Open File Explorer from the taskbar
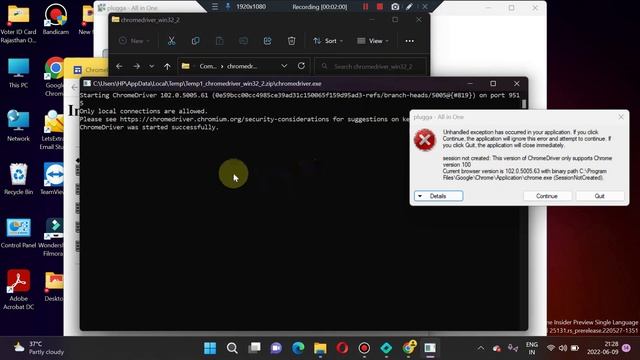The width and height of the screenshot is (640, 360). pos(320,348)
